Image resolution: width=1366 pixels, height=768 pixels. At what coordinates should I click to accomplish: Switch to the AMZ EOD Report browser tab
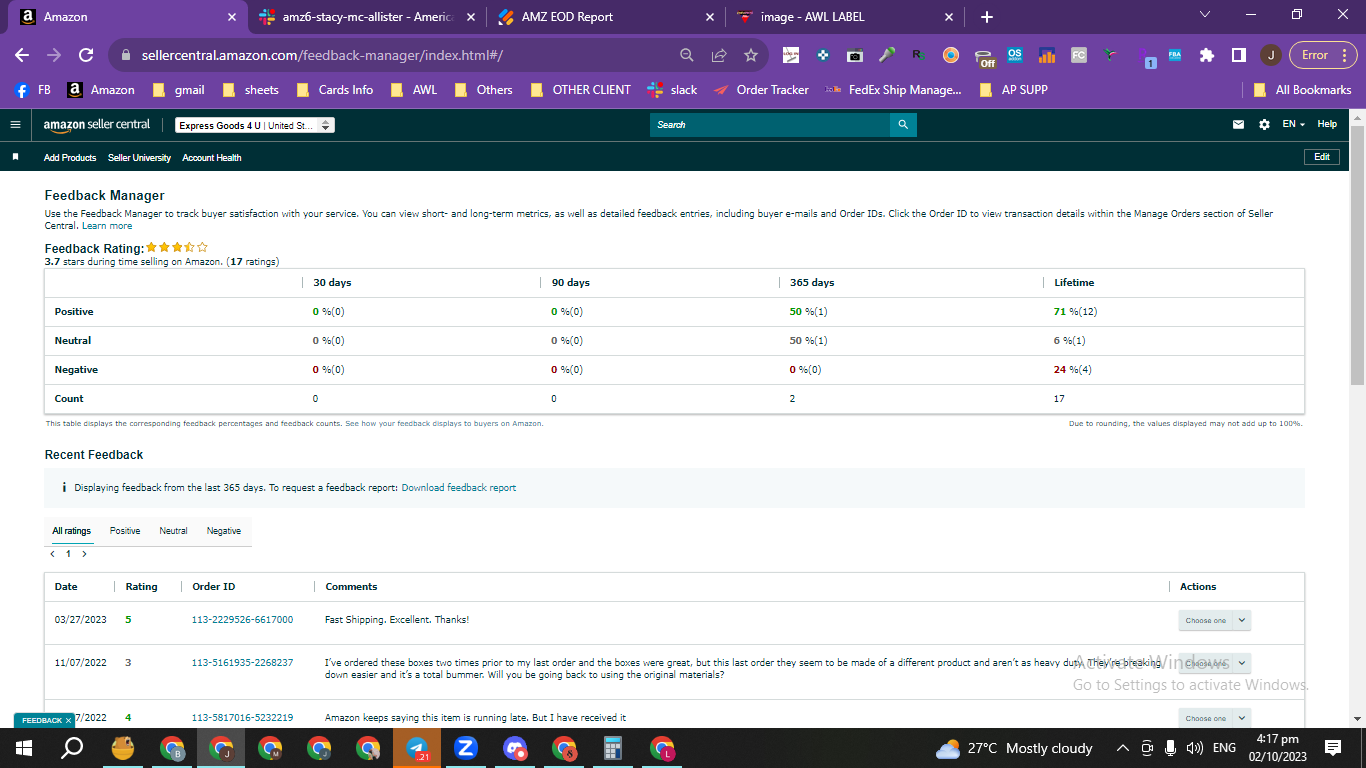coord(604,17)
